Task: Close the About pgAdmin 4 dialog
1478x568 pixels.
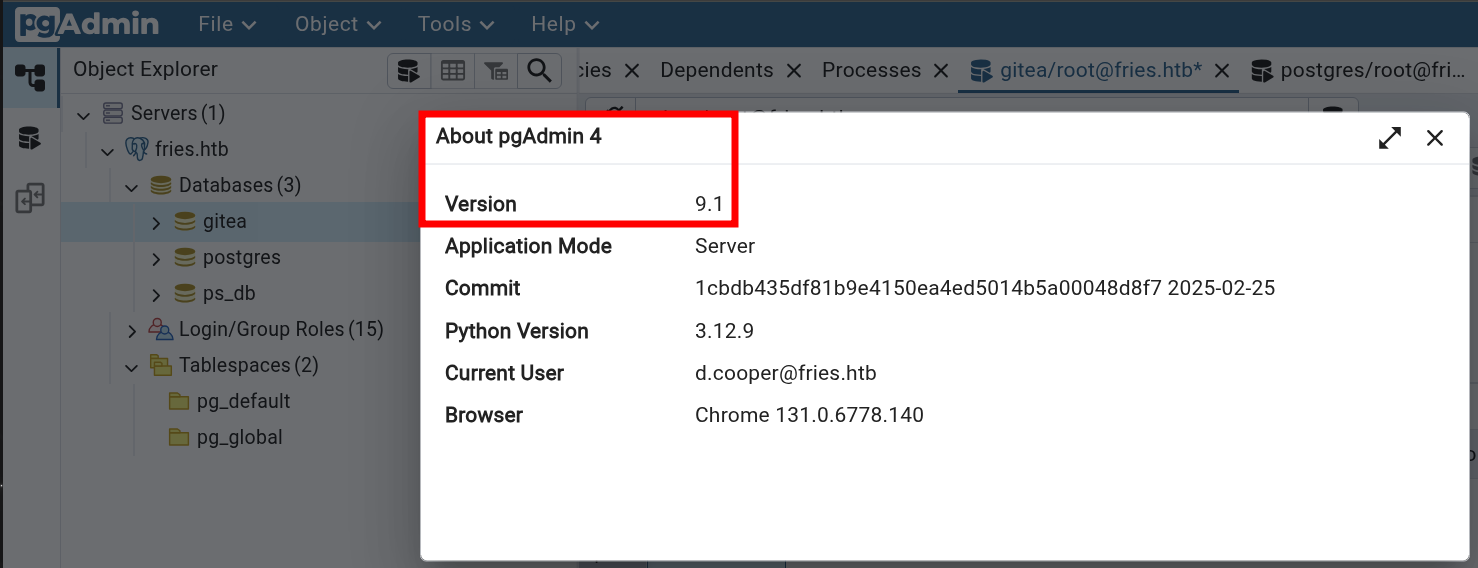Action: (x=1435, y=138)
